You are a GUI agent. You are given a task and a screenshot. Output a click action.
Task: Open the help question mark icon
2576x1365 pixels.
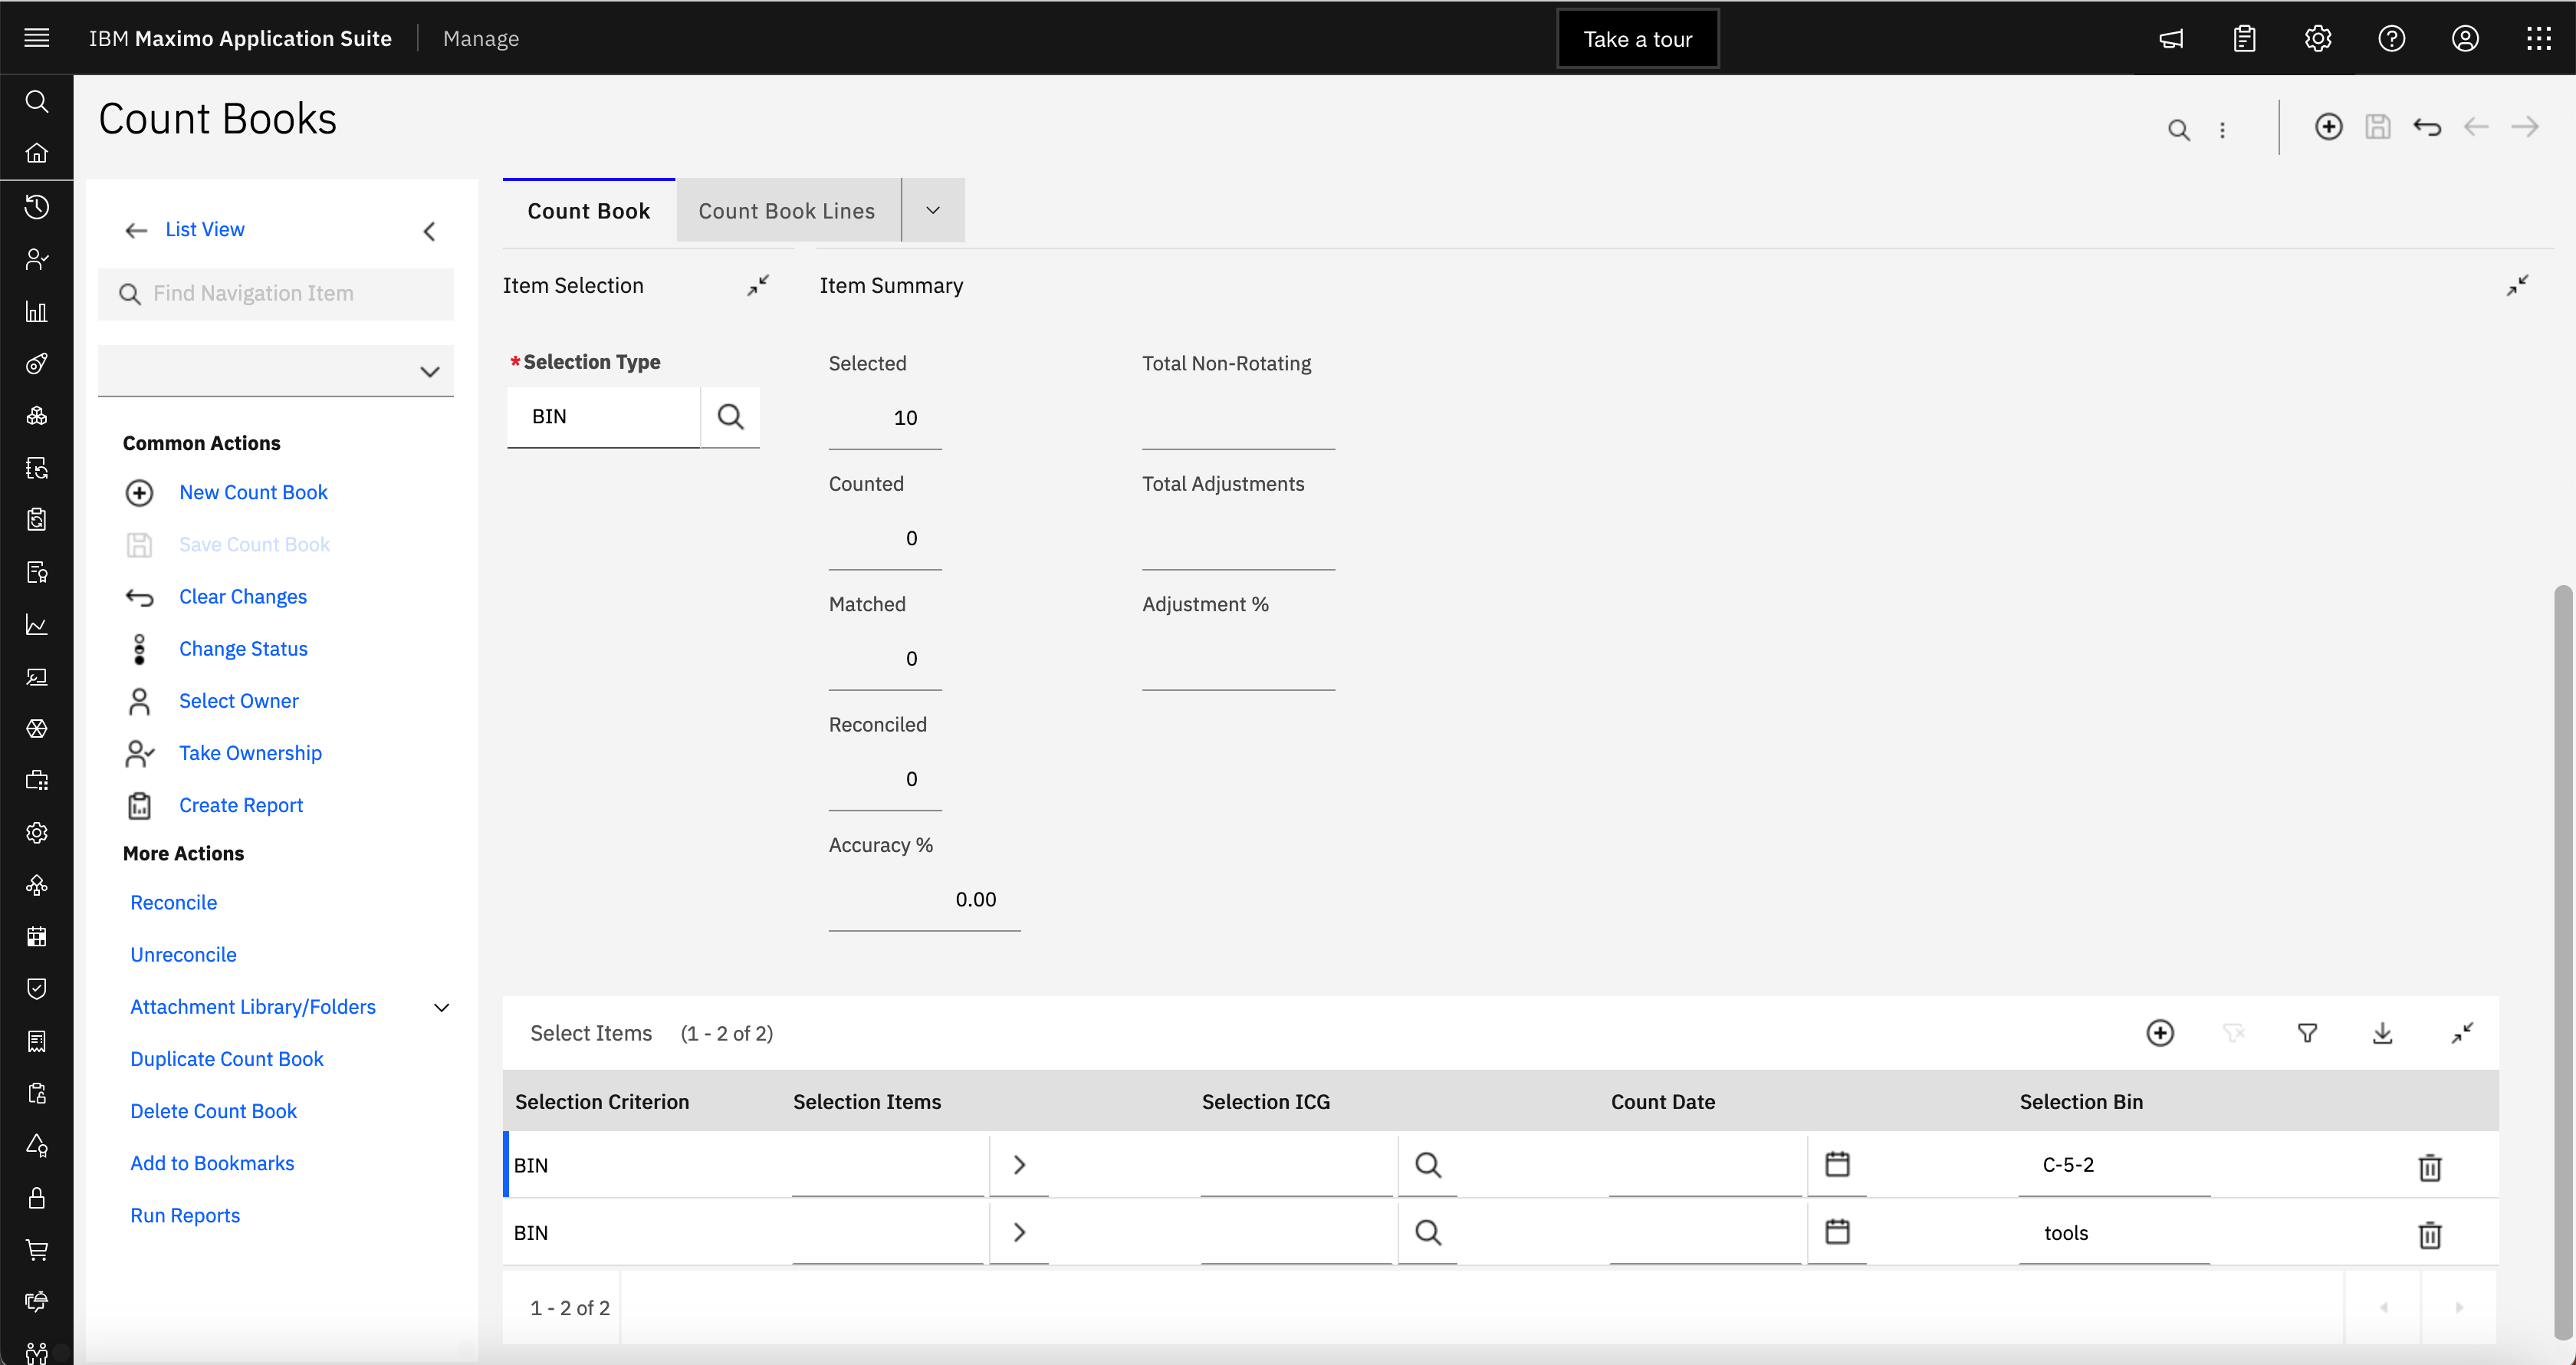click(x=2391, y=39)
